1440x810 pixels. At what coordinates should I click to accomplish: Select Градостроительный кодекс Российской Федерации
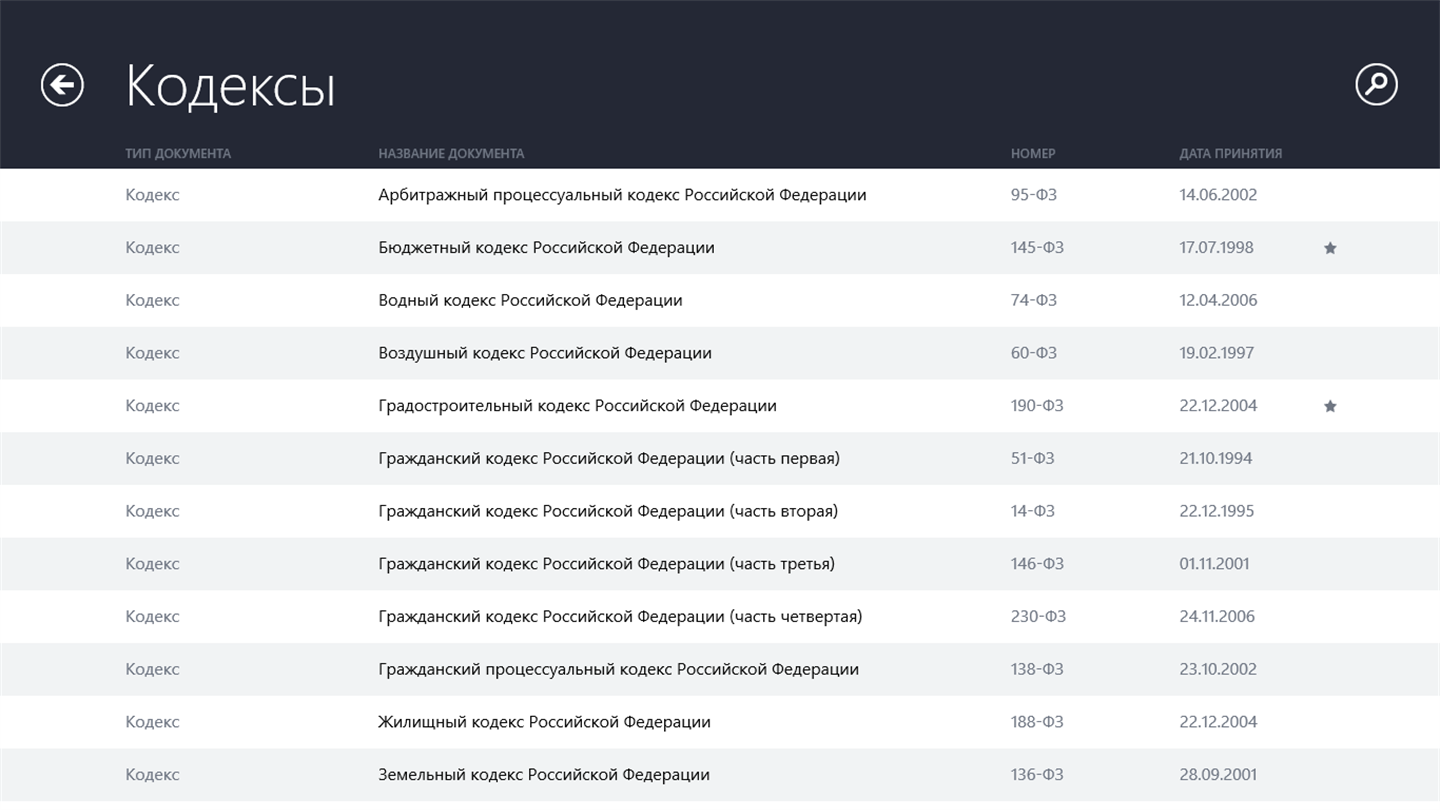[x=577, y=406]
